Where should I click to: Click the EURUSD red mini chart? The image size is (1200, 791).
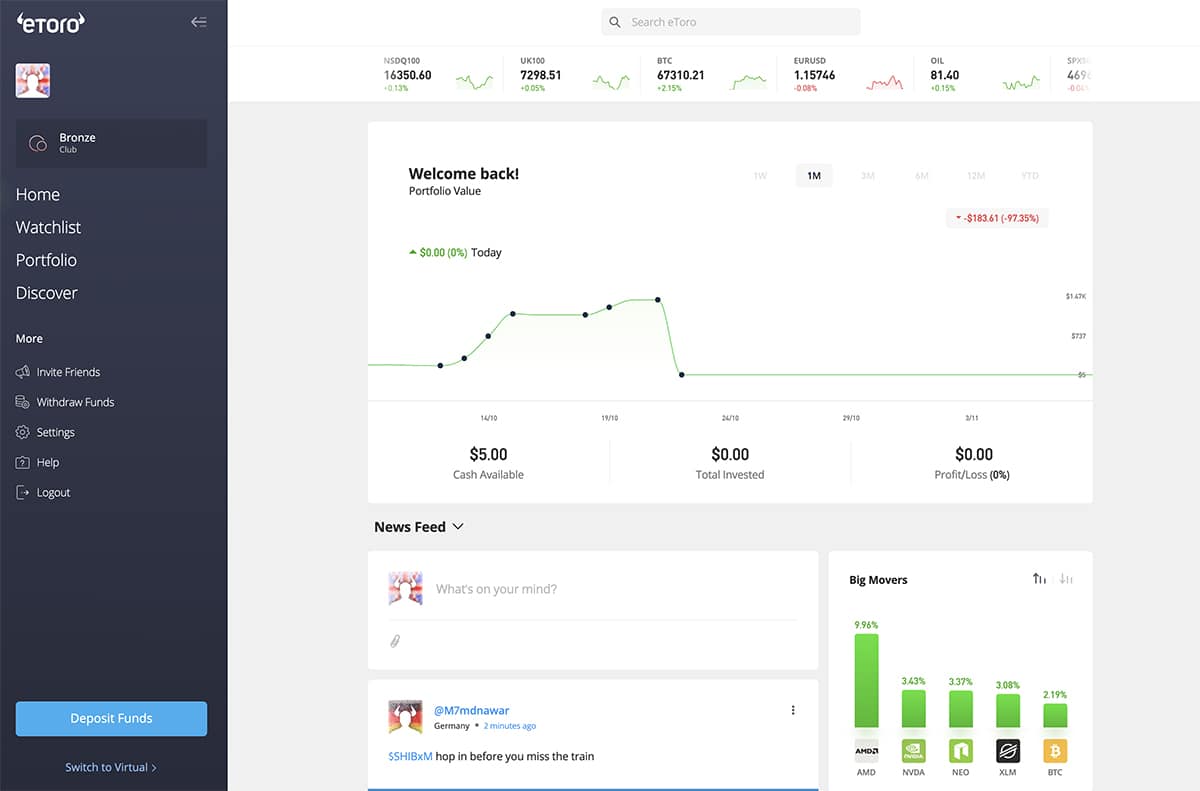(885, 82)
